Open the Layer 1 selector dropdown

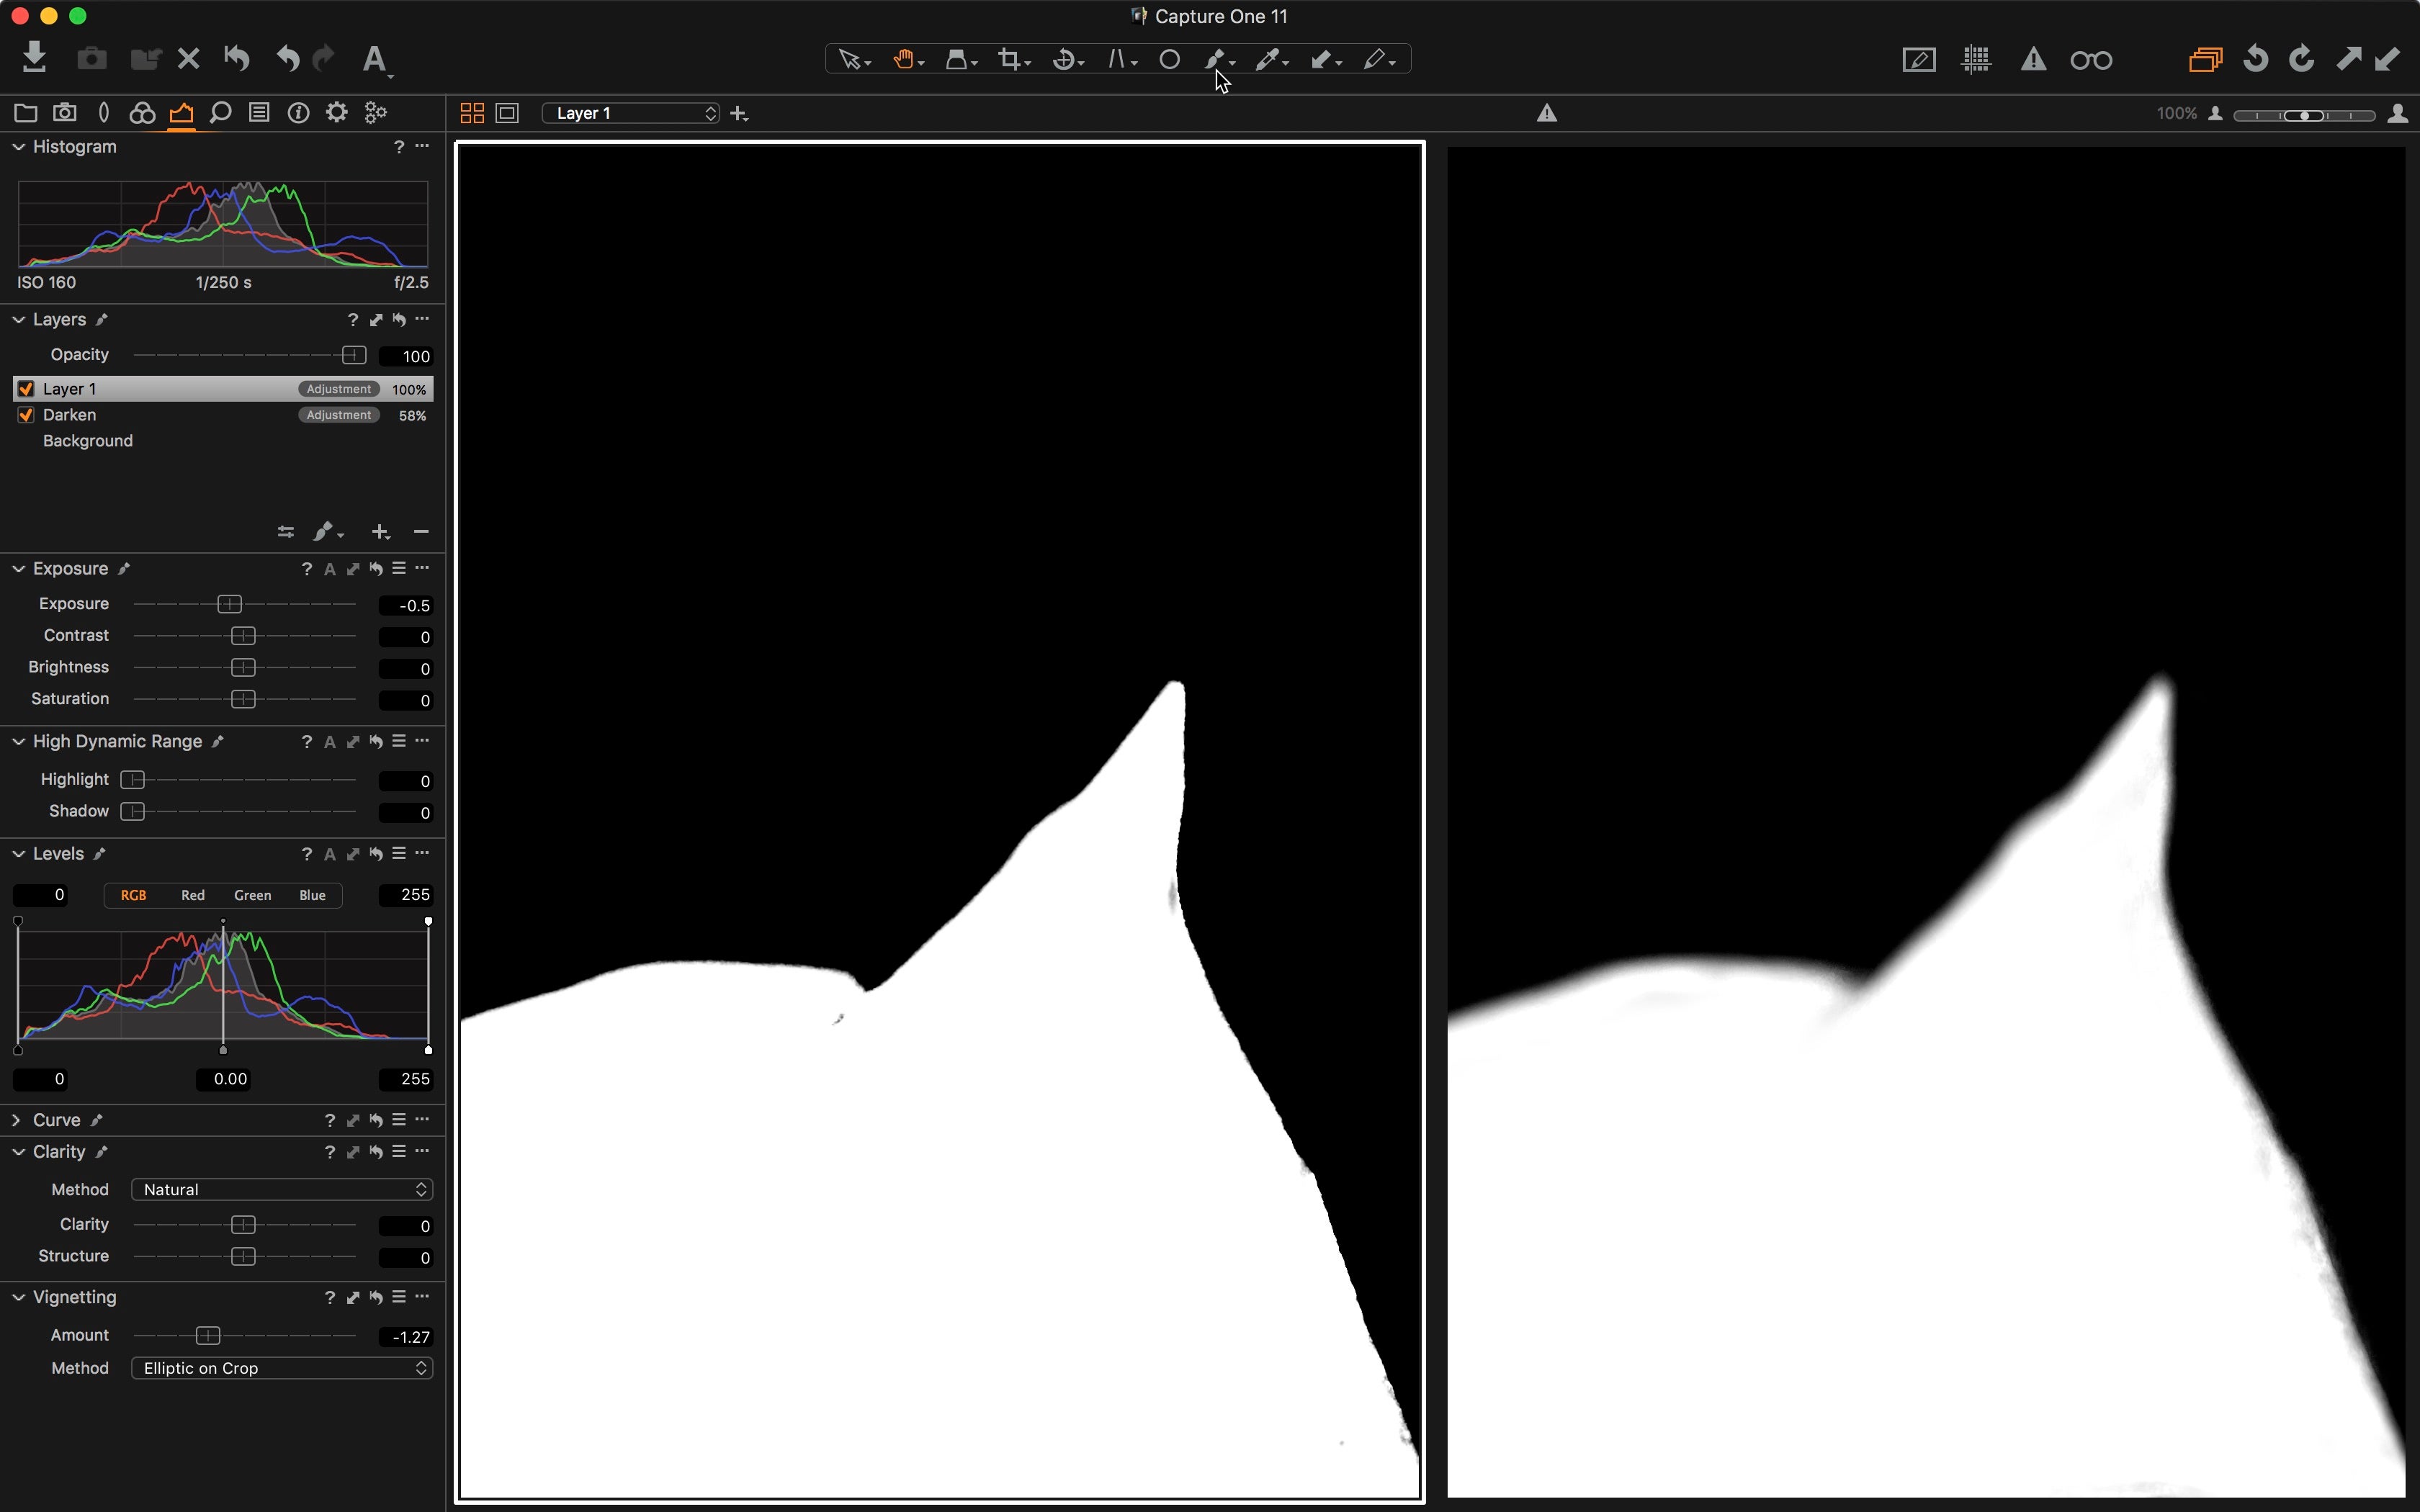coord(631,113)
